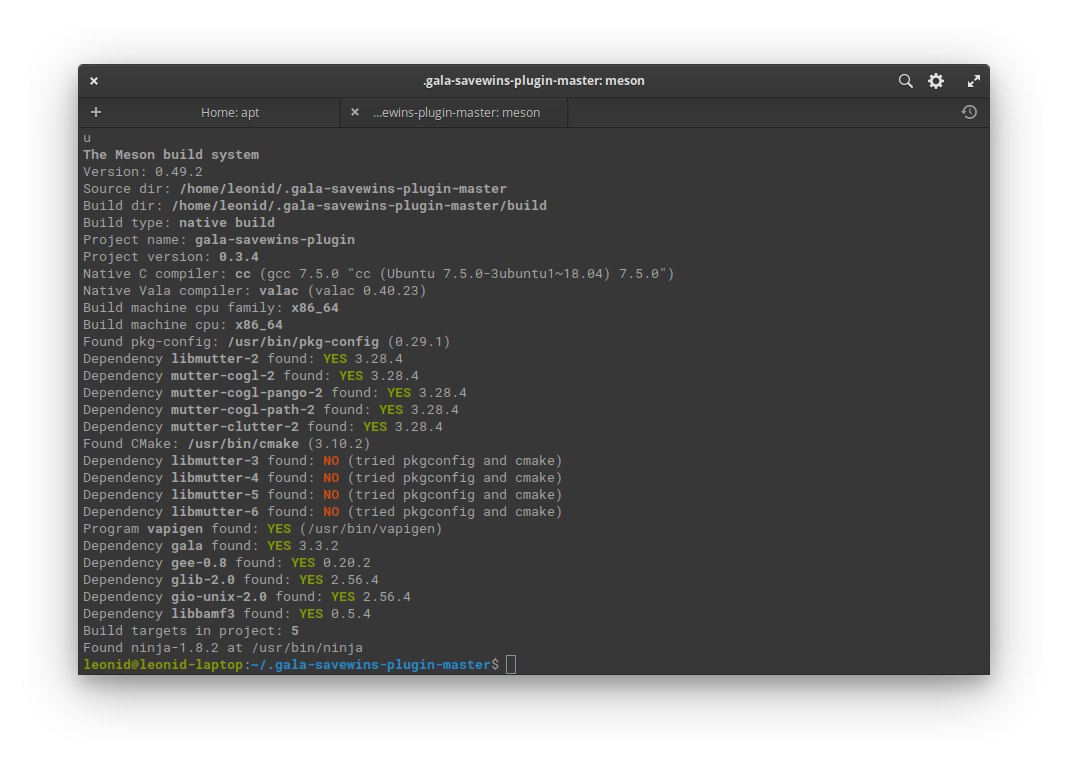Screen dimensions: 1068x767
Task: Click 'Project version: 0.3.4' line
Action: [171, 257]
